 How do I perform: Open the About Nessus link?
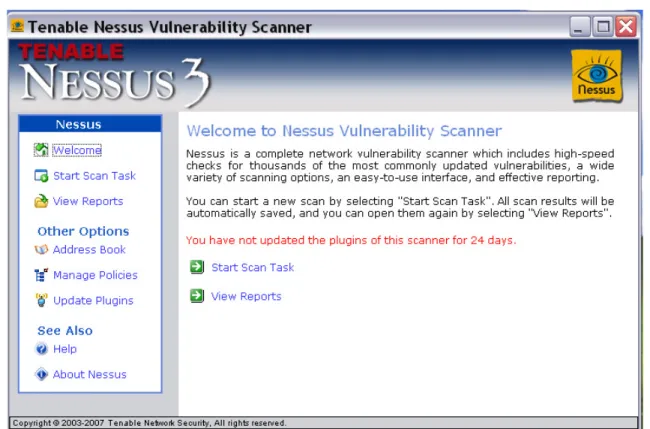pyautogui.click(x=90, y=374)
